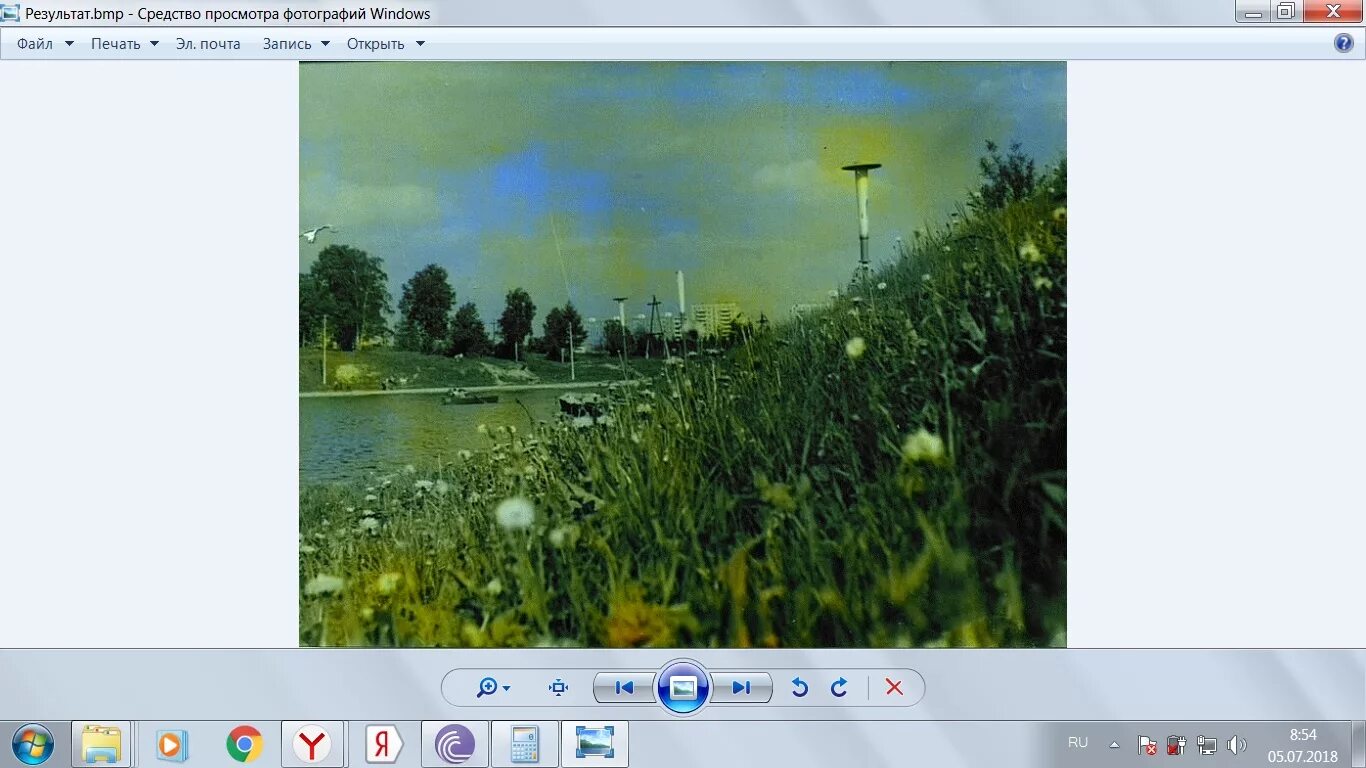The image size is (1366, 768).
Task: Open Calculator from the taskbar
Action: tap(525, 745)
